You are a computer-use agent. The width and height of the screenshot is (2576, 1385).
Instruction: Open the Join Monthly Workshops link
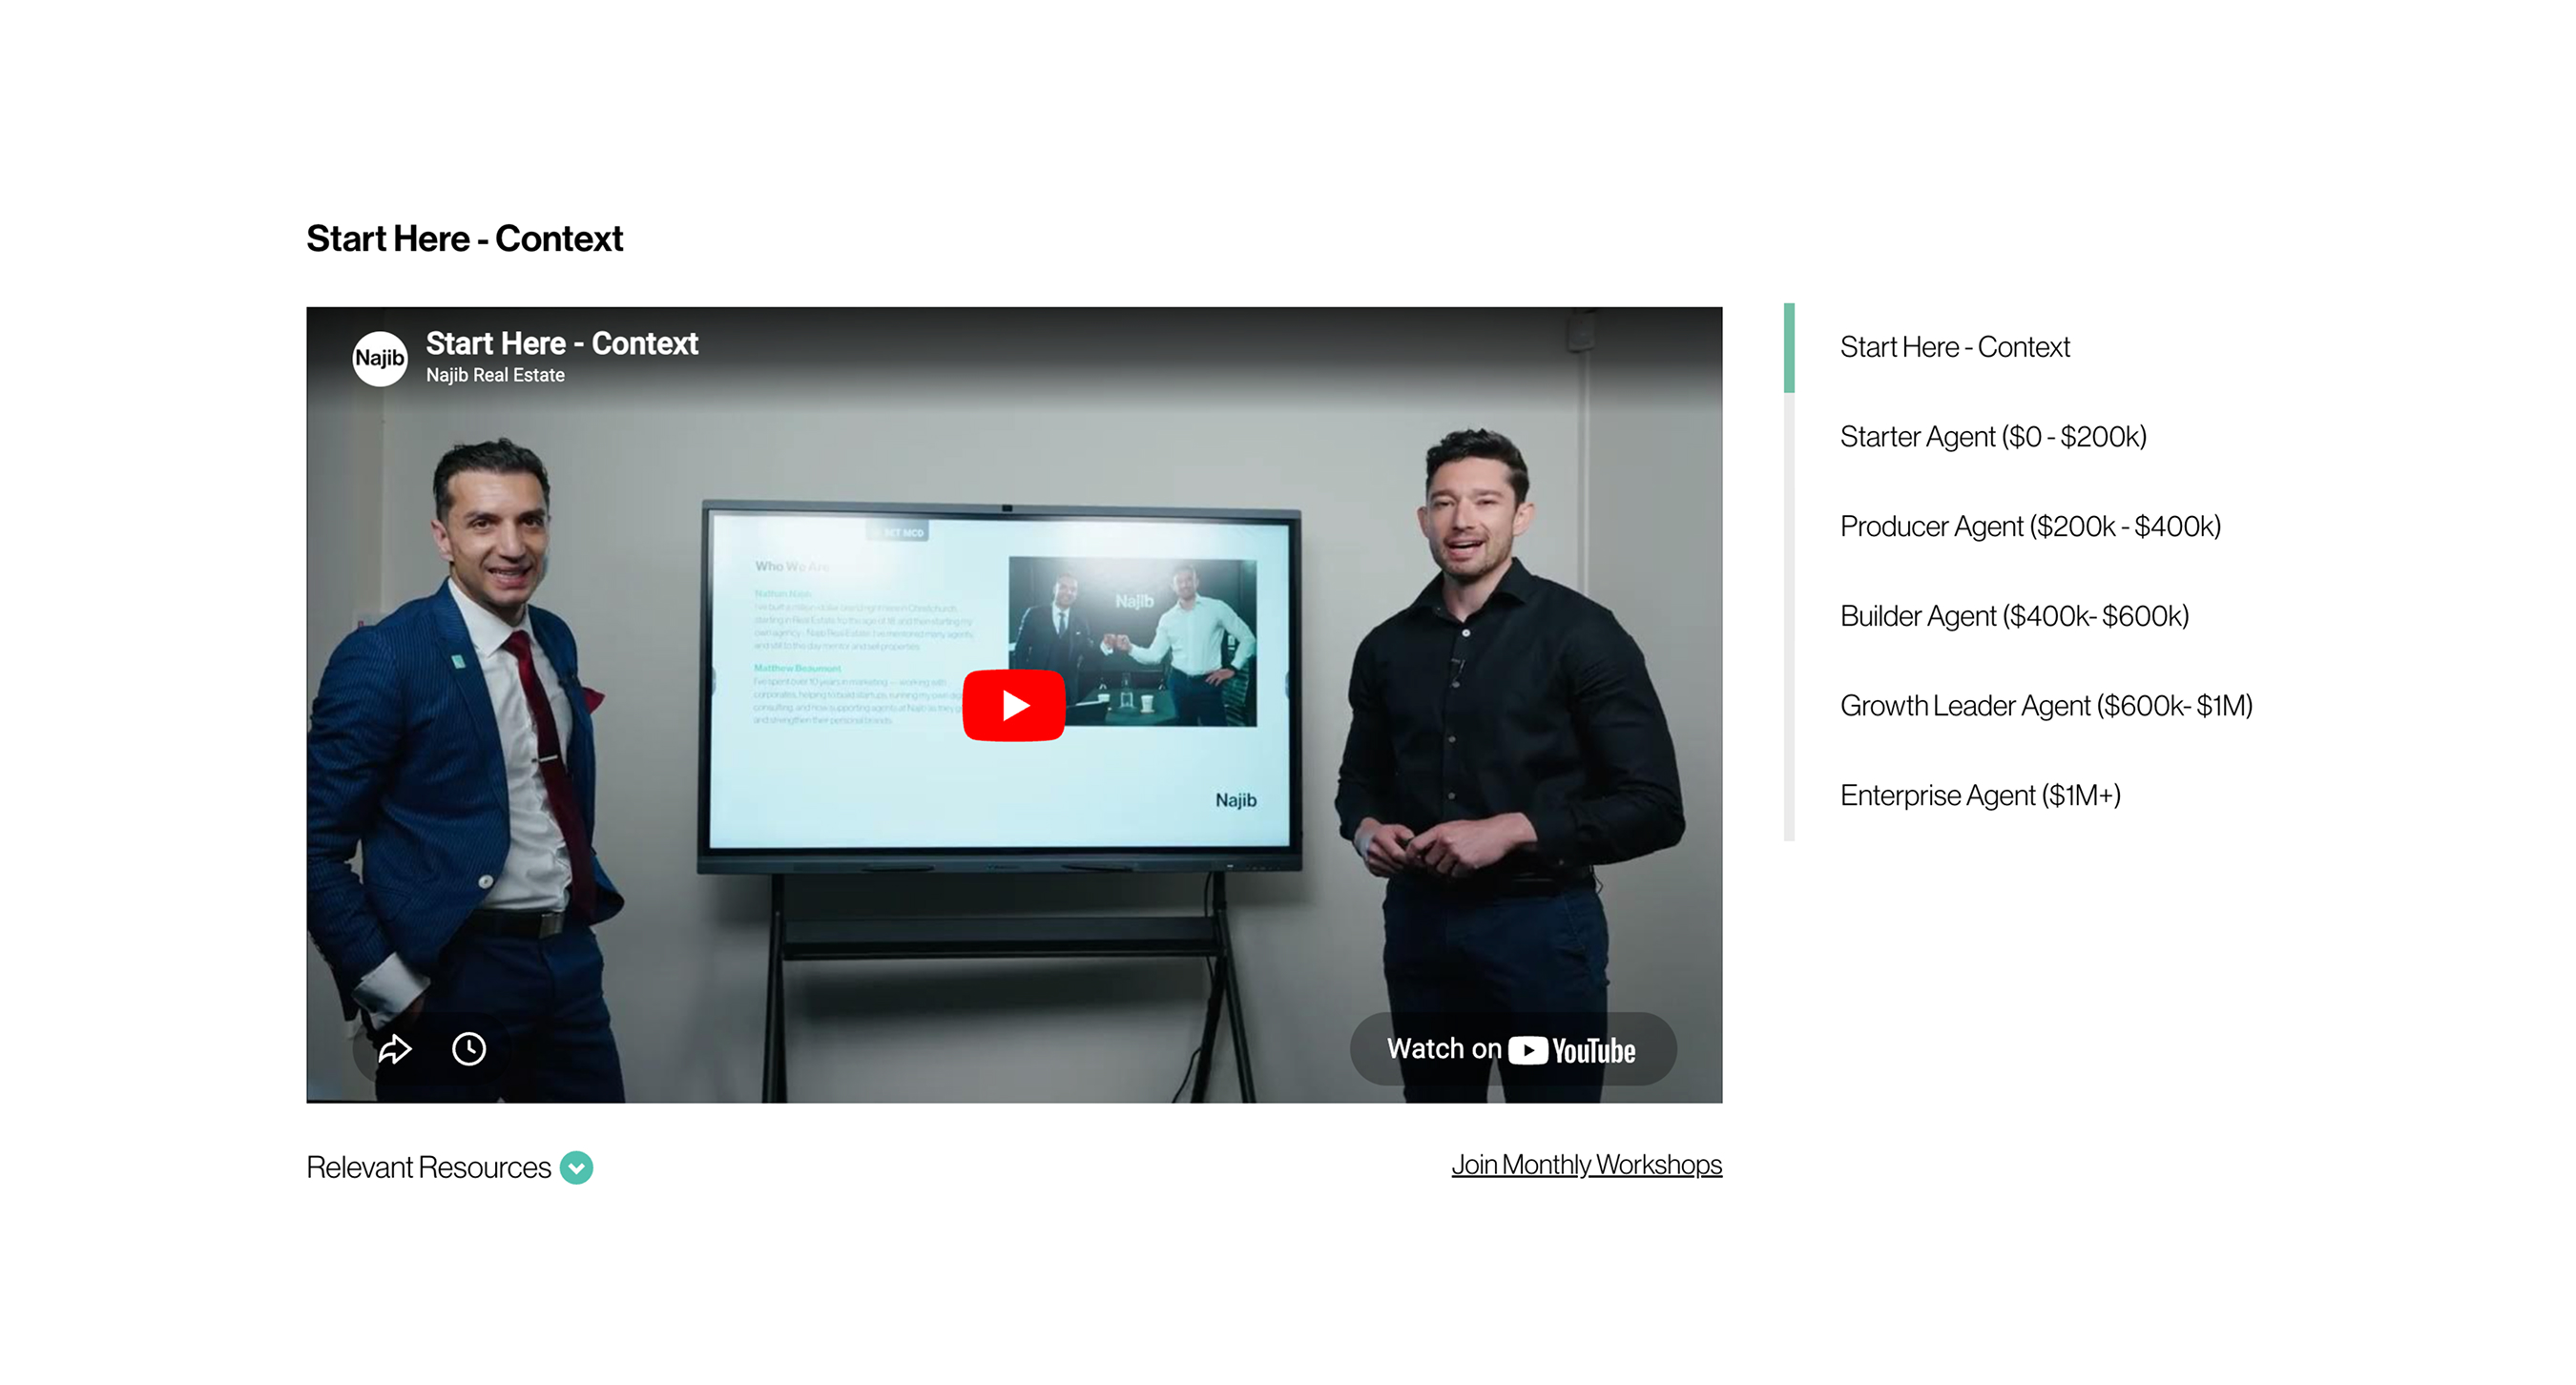pos(1586,1164)
